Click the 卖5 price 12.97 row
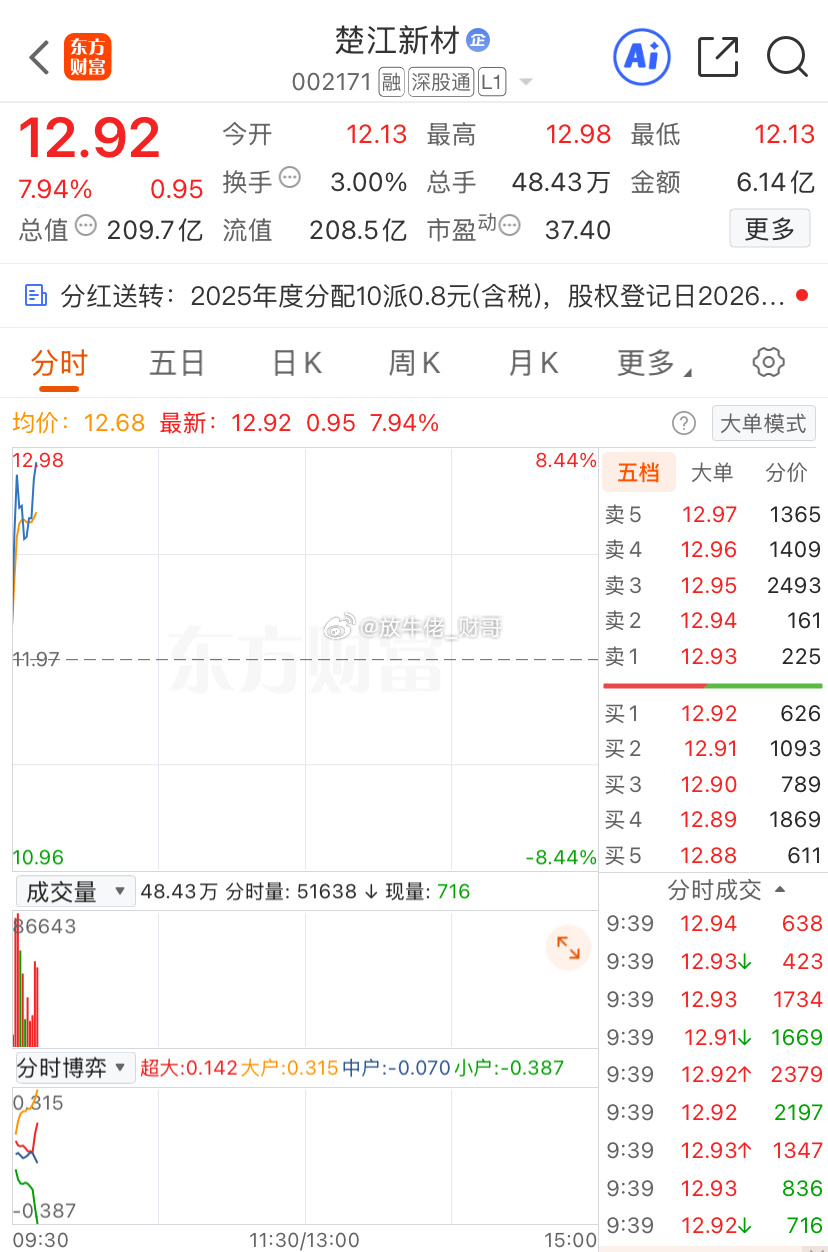Screen dimensions: 828x1252 [712, 515]
